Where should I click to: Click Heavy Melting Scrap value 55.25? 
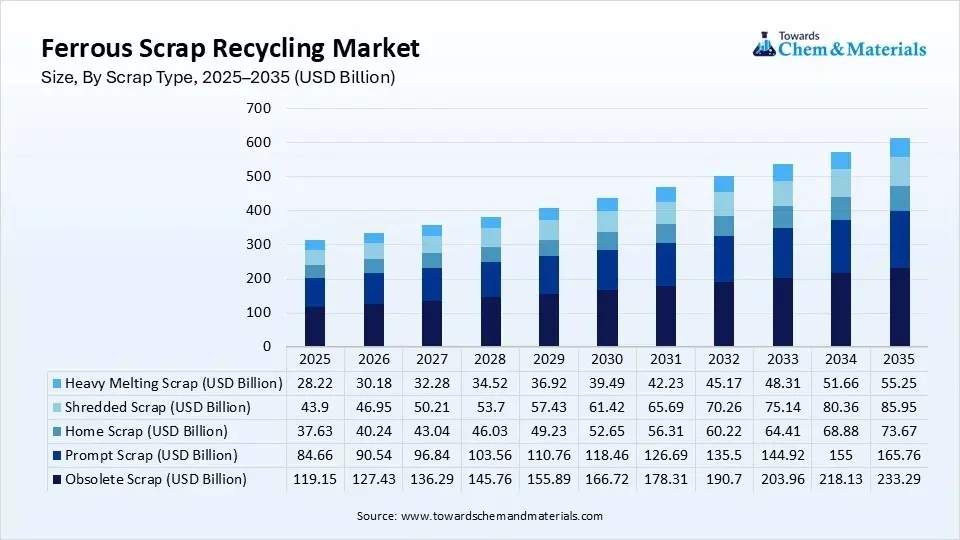coord(899,383)
